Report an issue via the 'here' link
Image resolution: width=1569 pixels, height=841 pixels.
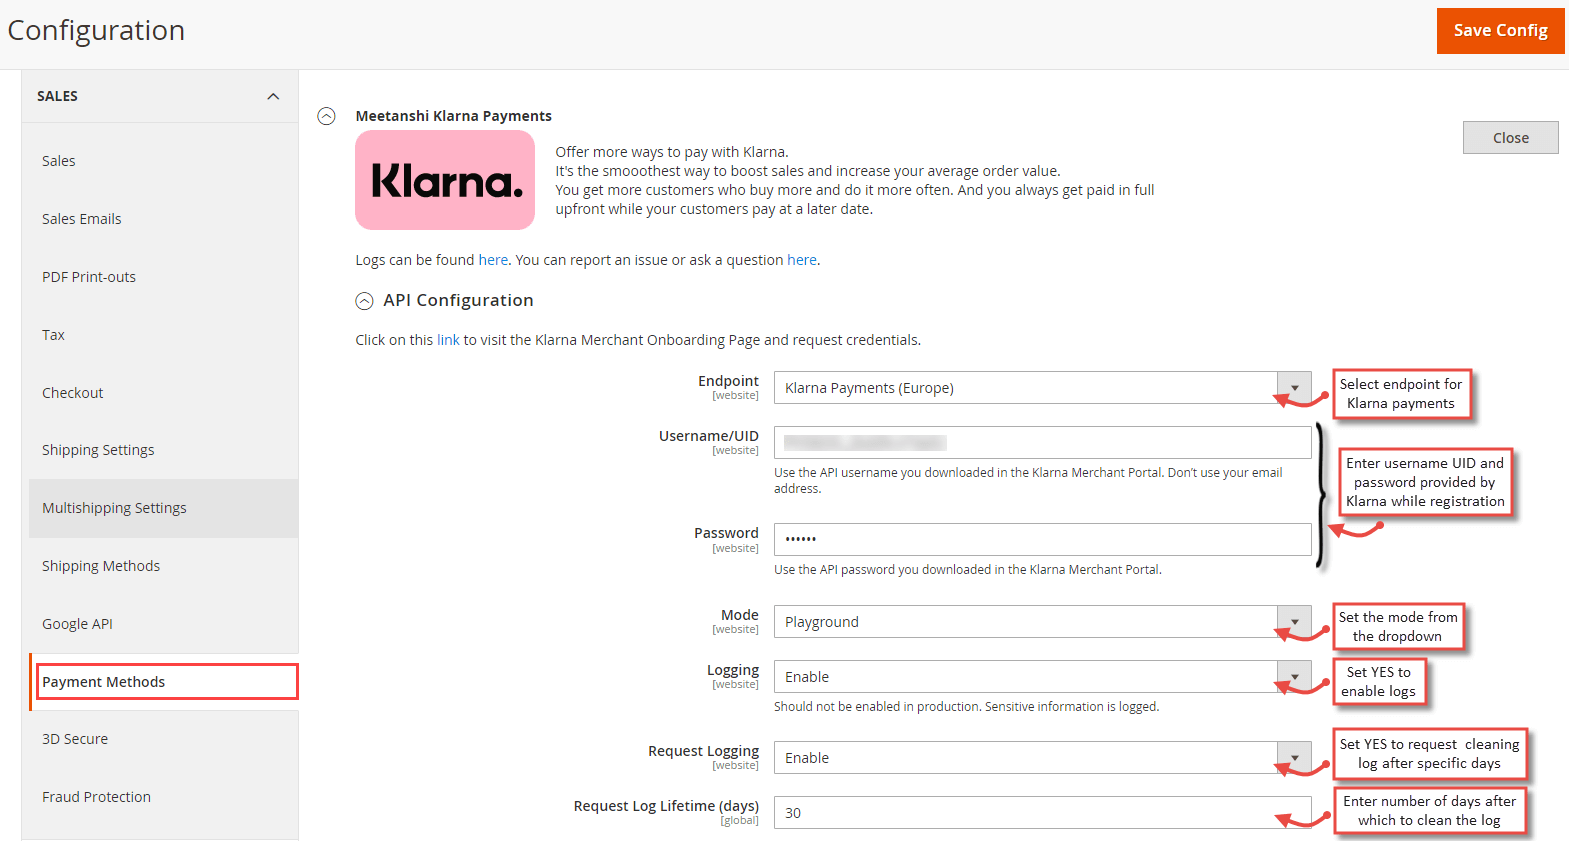pos(802,259)
